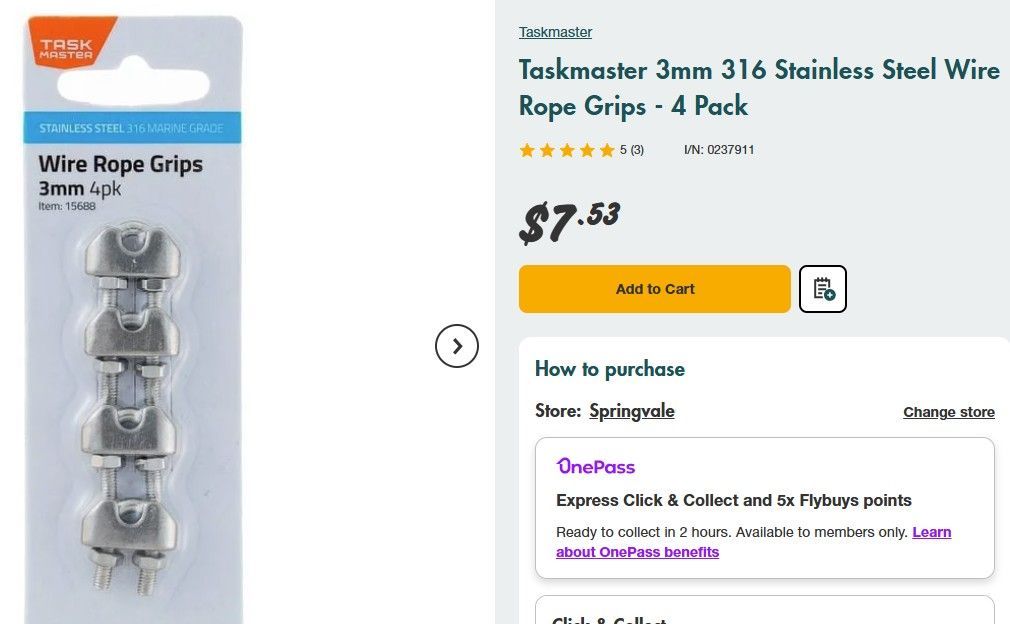The height and width of the screenshot is (624, 1010).
Task: Open the Taskmaster brand link
Action: point(555,32)
